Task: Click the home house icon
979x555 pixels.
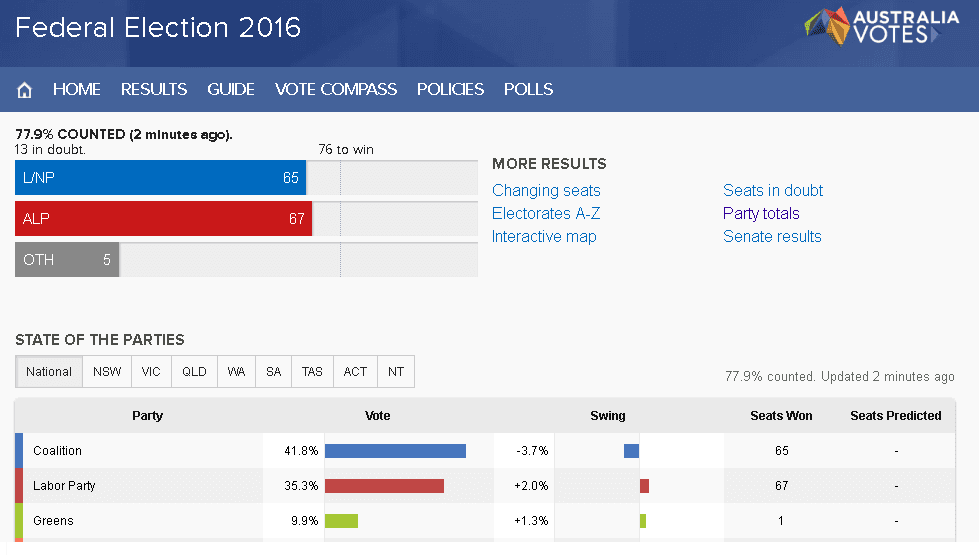Action: [x=24, y=90]
